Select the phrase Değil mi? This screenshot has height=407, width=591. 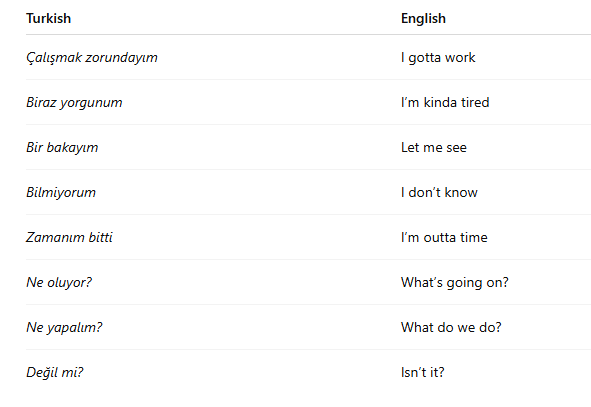click(x=55, y=373)
